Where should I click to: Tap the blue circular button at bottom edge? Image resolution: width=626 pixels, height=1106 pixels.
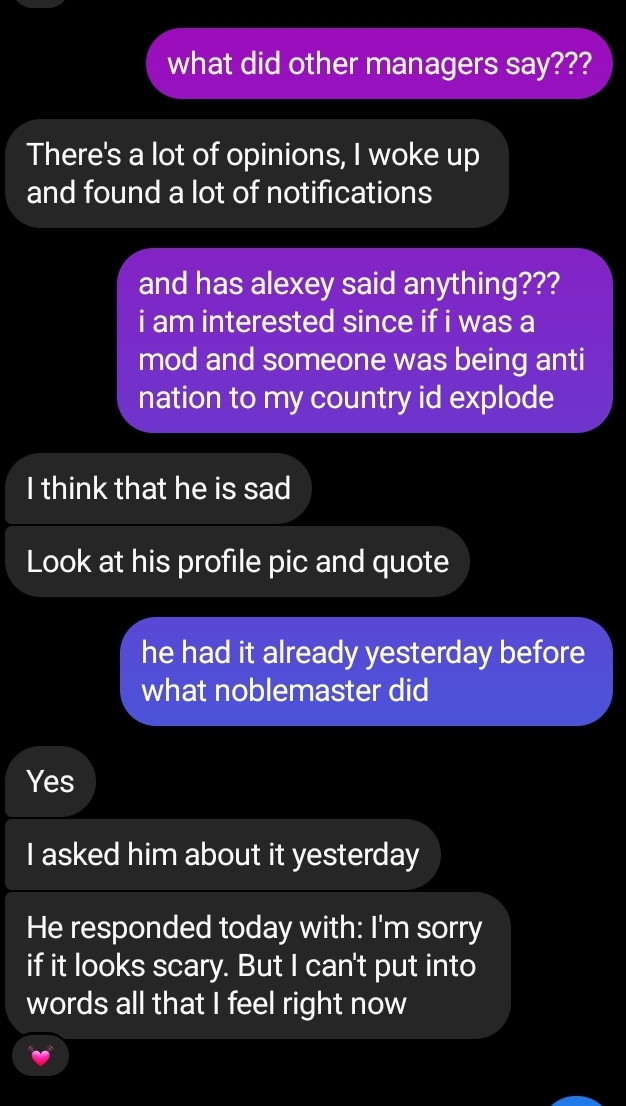(x=577, y=1101)
